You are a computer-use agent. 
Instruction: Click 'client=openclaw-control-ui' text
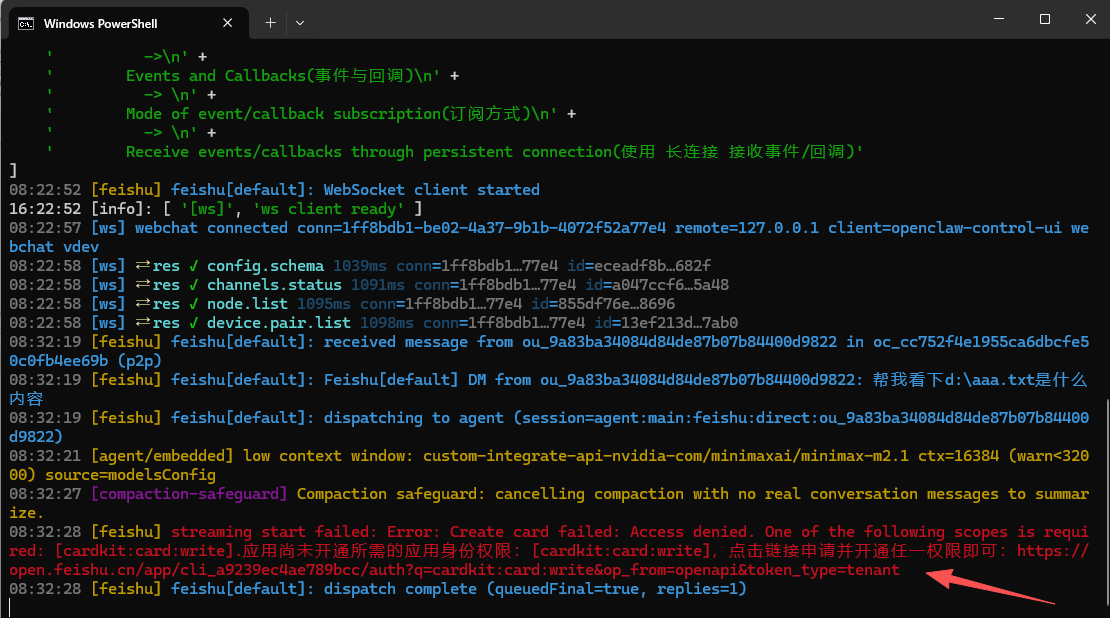click(944, 228)
